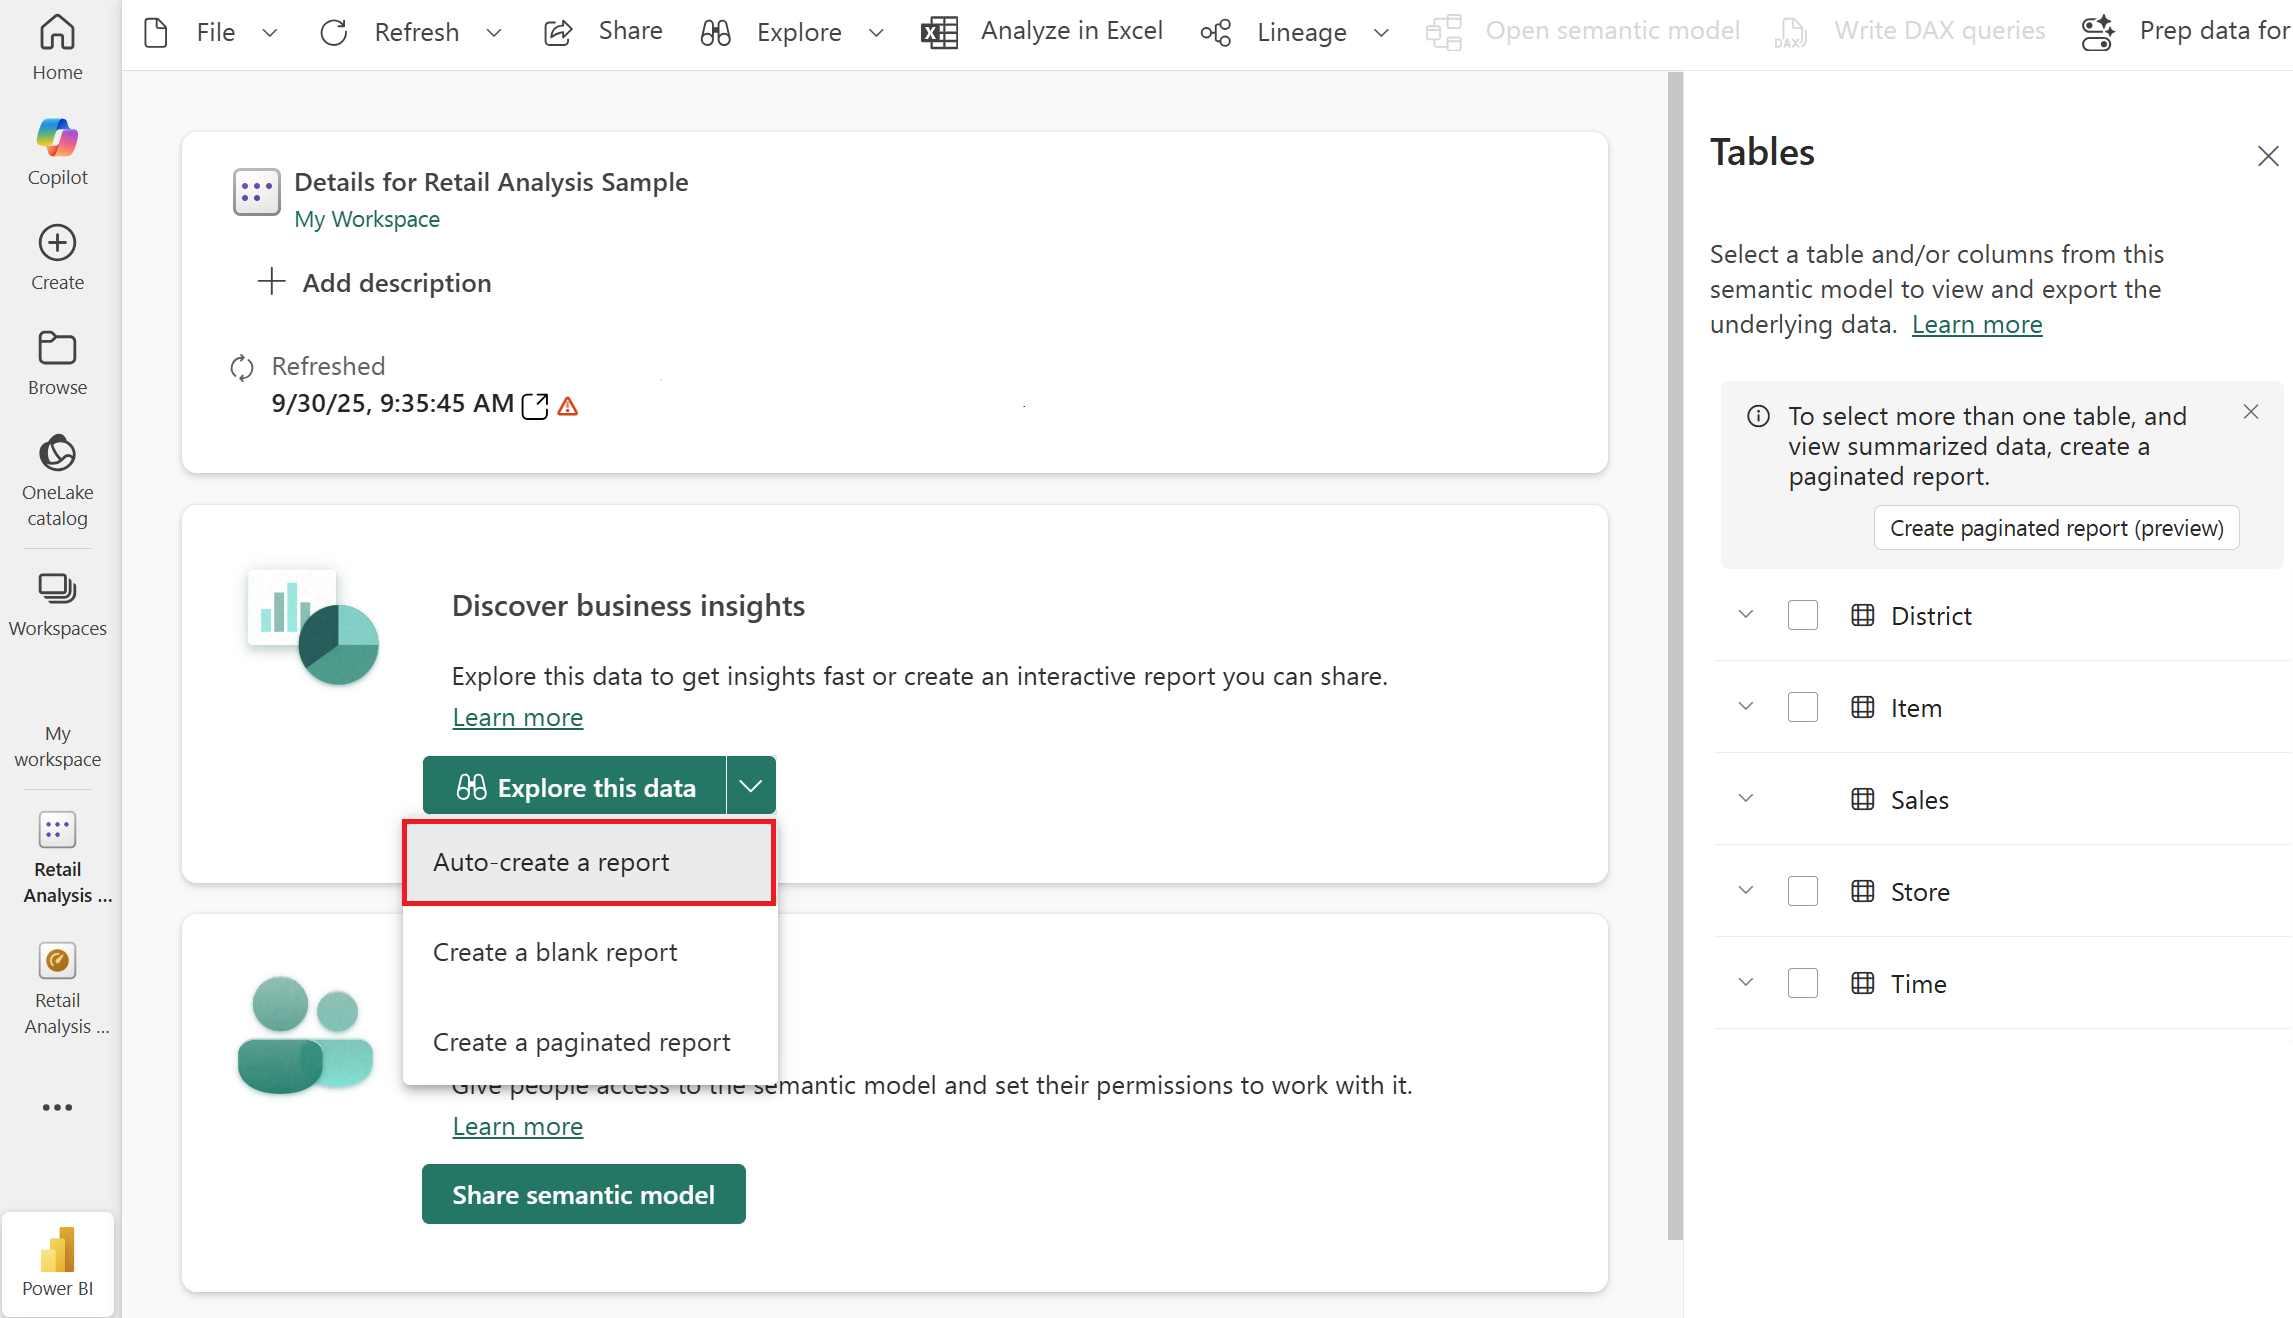Check the Store table checkbox
This screenshot has width=2293, height=1318.
click(1802, 891)
